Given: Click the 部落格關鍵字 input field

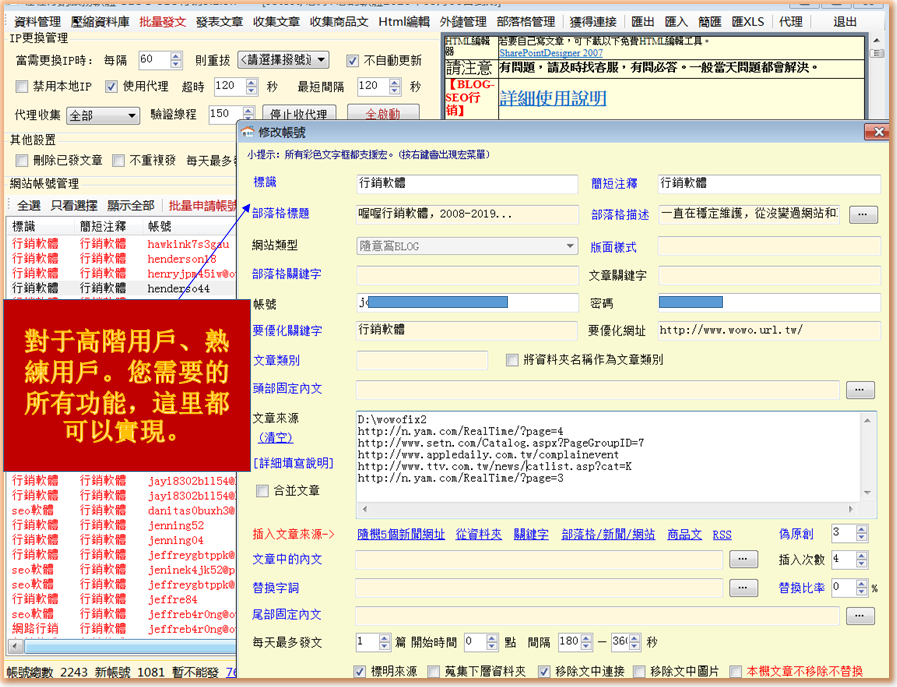Looking at the screenshot, I should (x=467, y=274).
